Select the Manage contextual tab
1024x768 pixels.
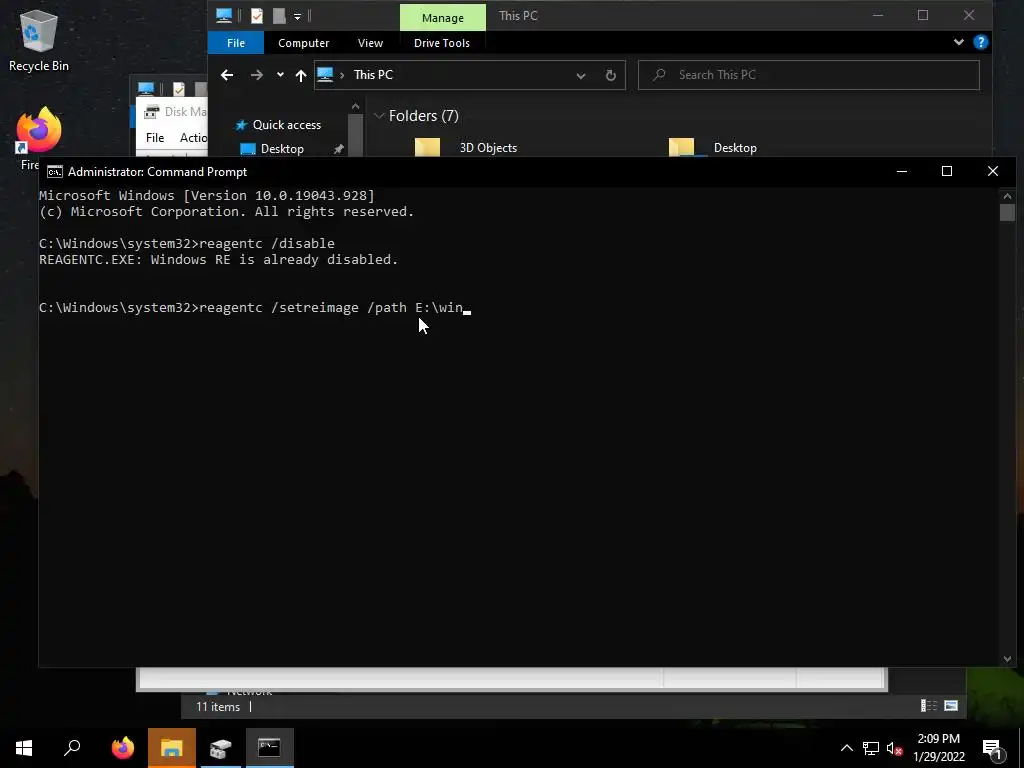pos(443,18)
